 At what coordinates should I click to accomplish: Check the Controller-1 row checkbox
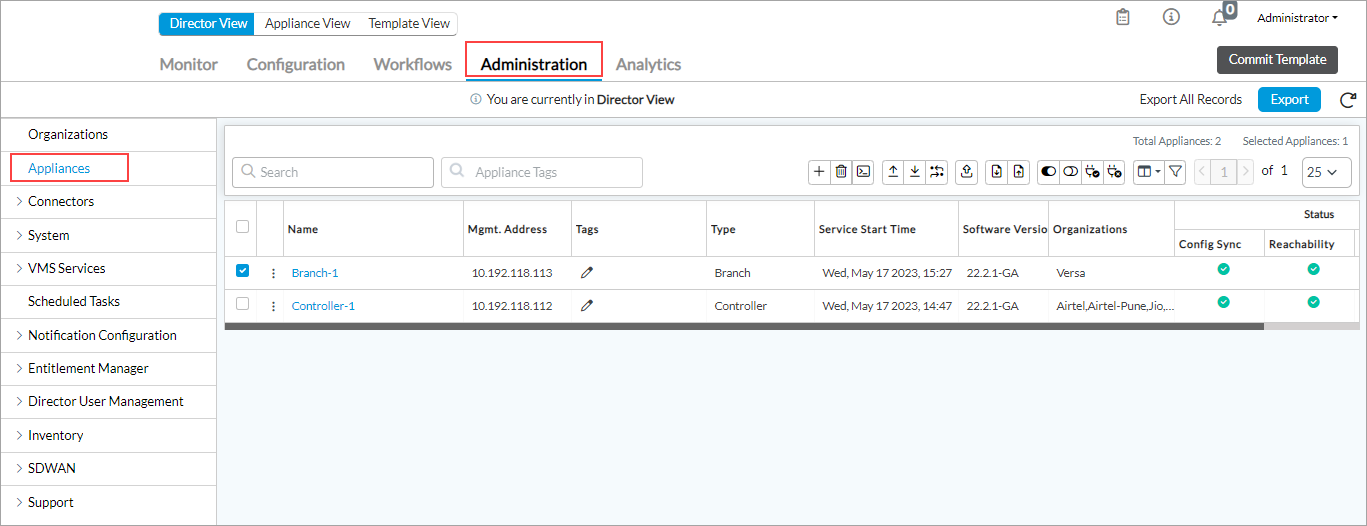coord(242,304)
